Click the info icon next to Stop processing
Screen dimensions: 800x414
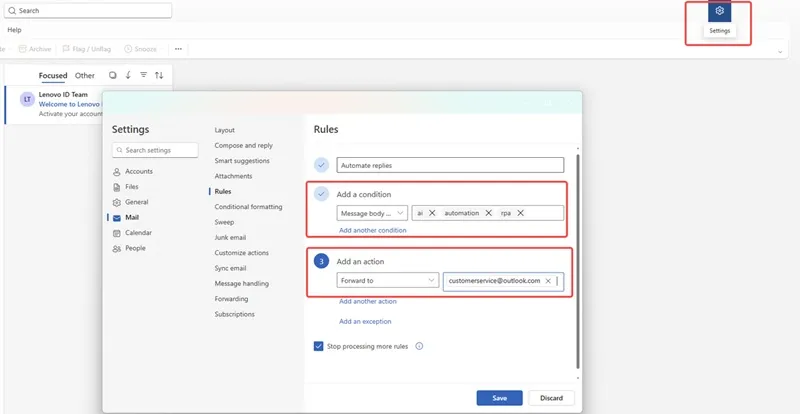[419, 346]
